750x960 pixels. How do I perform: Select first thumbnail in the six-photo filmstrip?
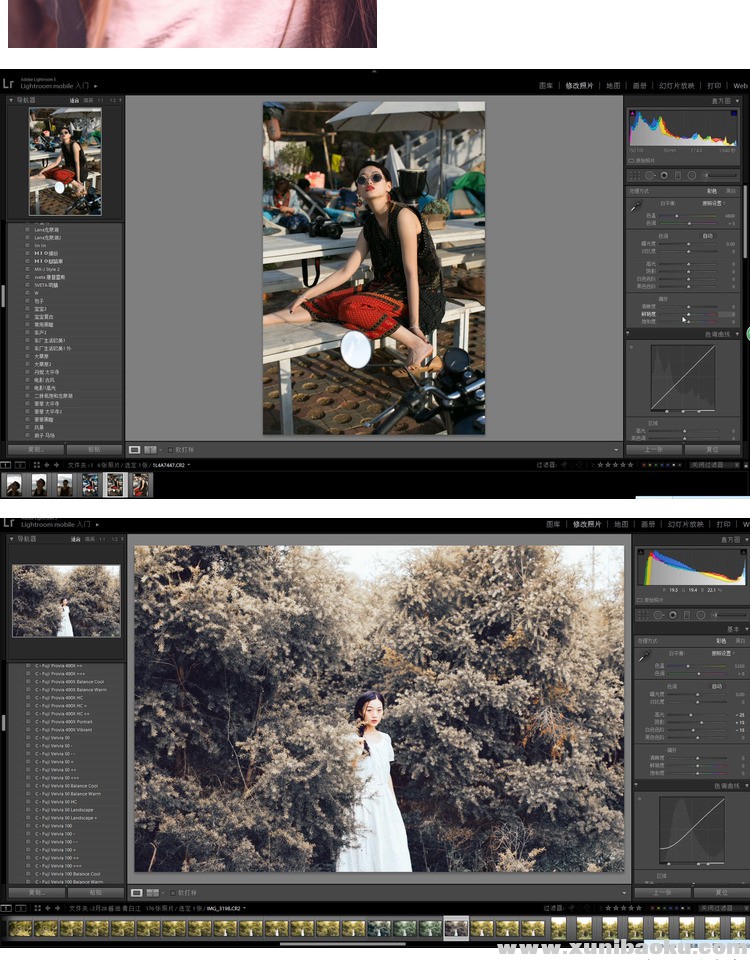pyautogui.click(x=14, y=486)
